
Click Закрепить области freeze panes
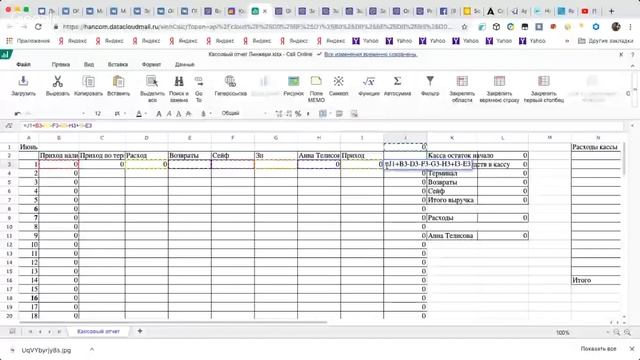point(462,81)
